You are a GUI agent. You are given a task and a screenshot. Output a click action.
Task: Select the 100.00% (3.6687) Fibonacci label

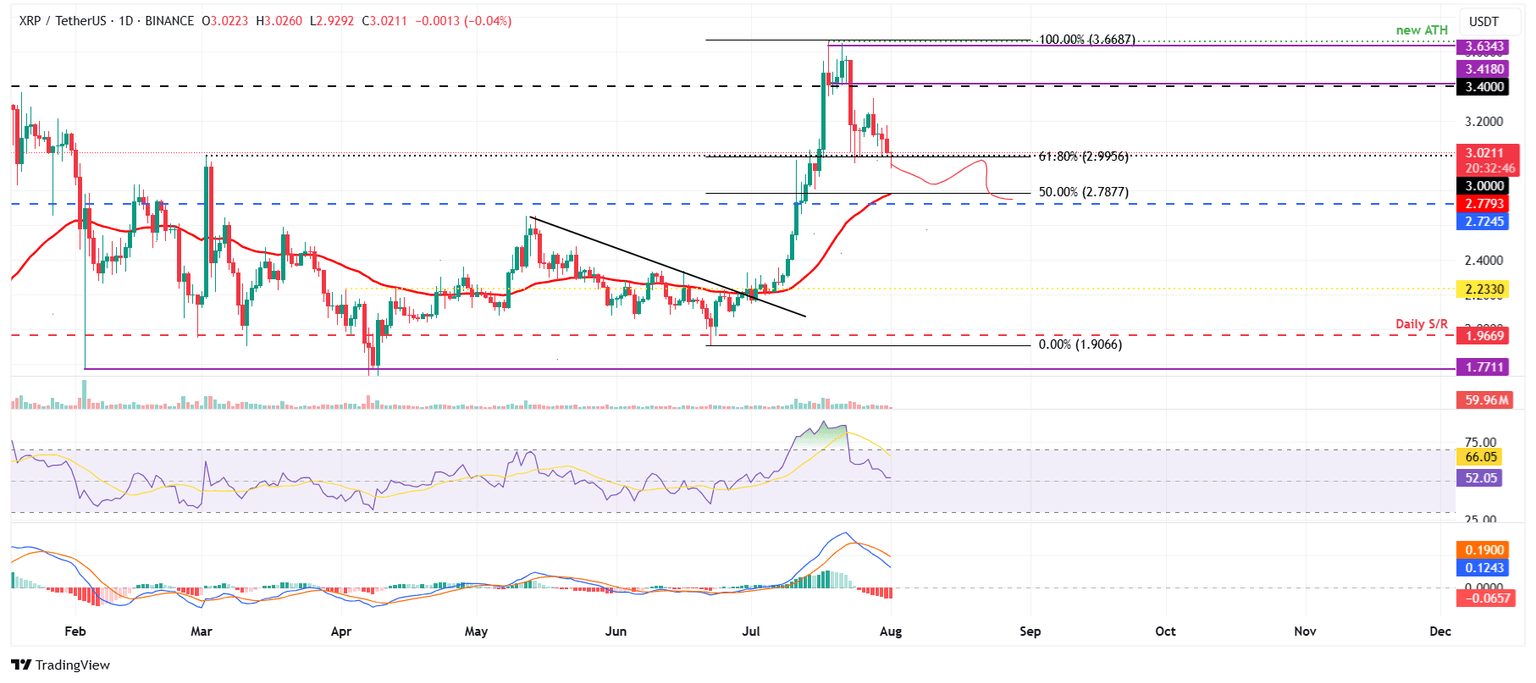[1087, 40]
